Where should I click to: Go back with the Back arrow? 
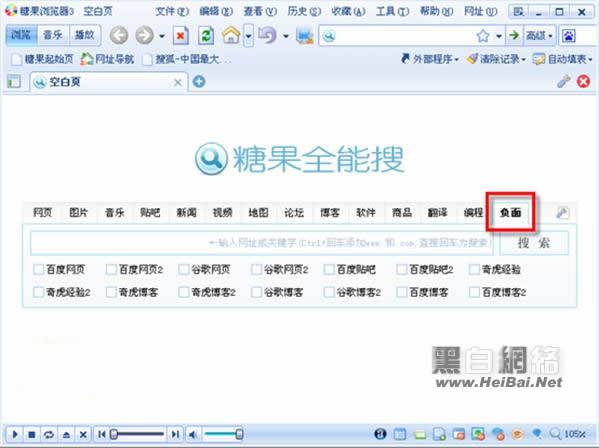pyautogui.click(x=119, y=36)
